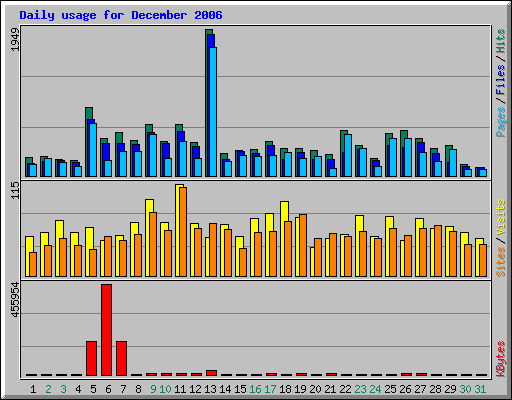Click day label 1 on the x-axis

pyautogui.click(x=33, y=389)
